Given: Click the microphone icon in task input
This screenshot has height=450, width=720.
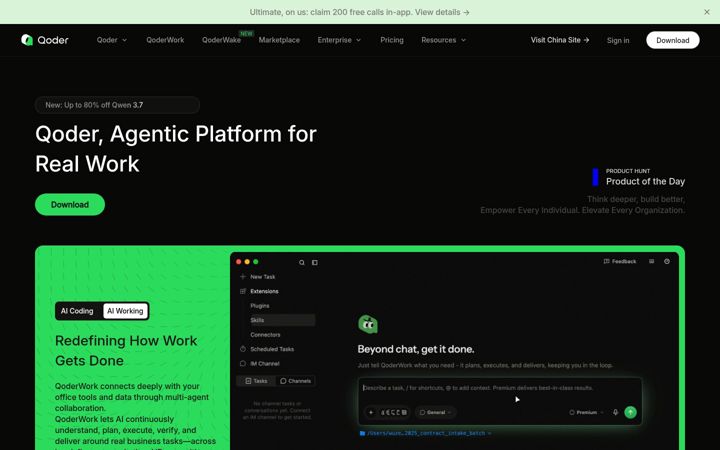Looking at the screenshot, I should click(615, 412).
